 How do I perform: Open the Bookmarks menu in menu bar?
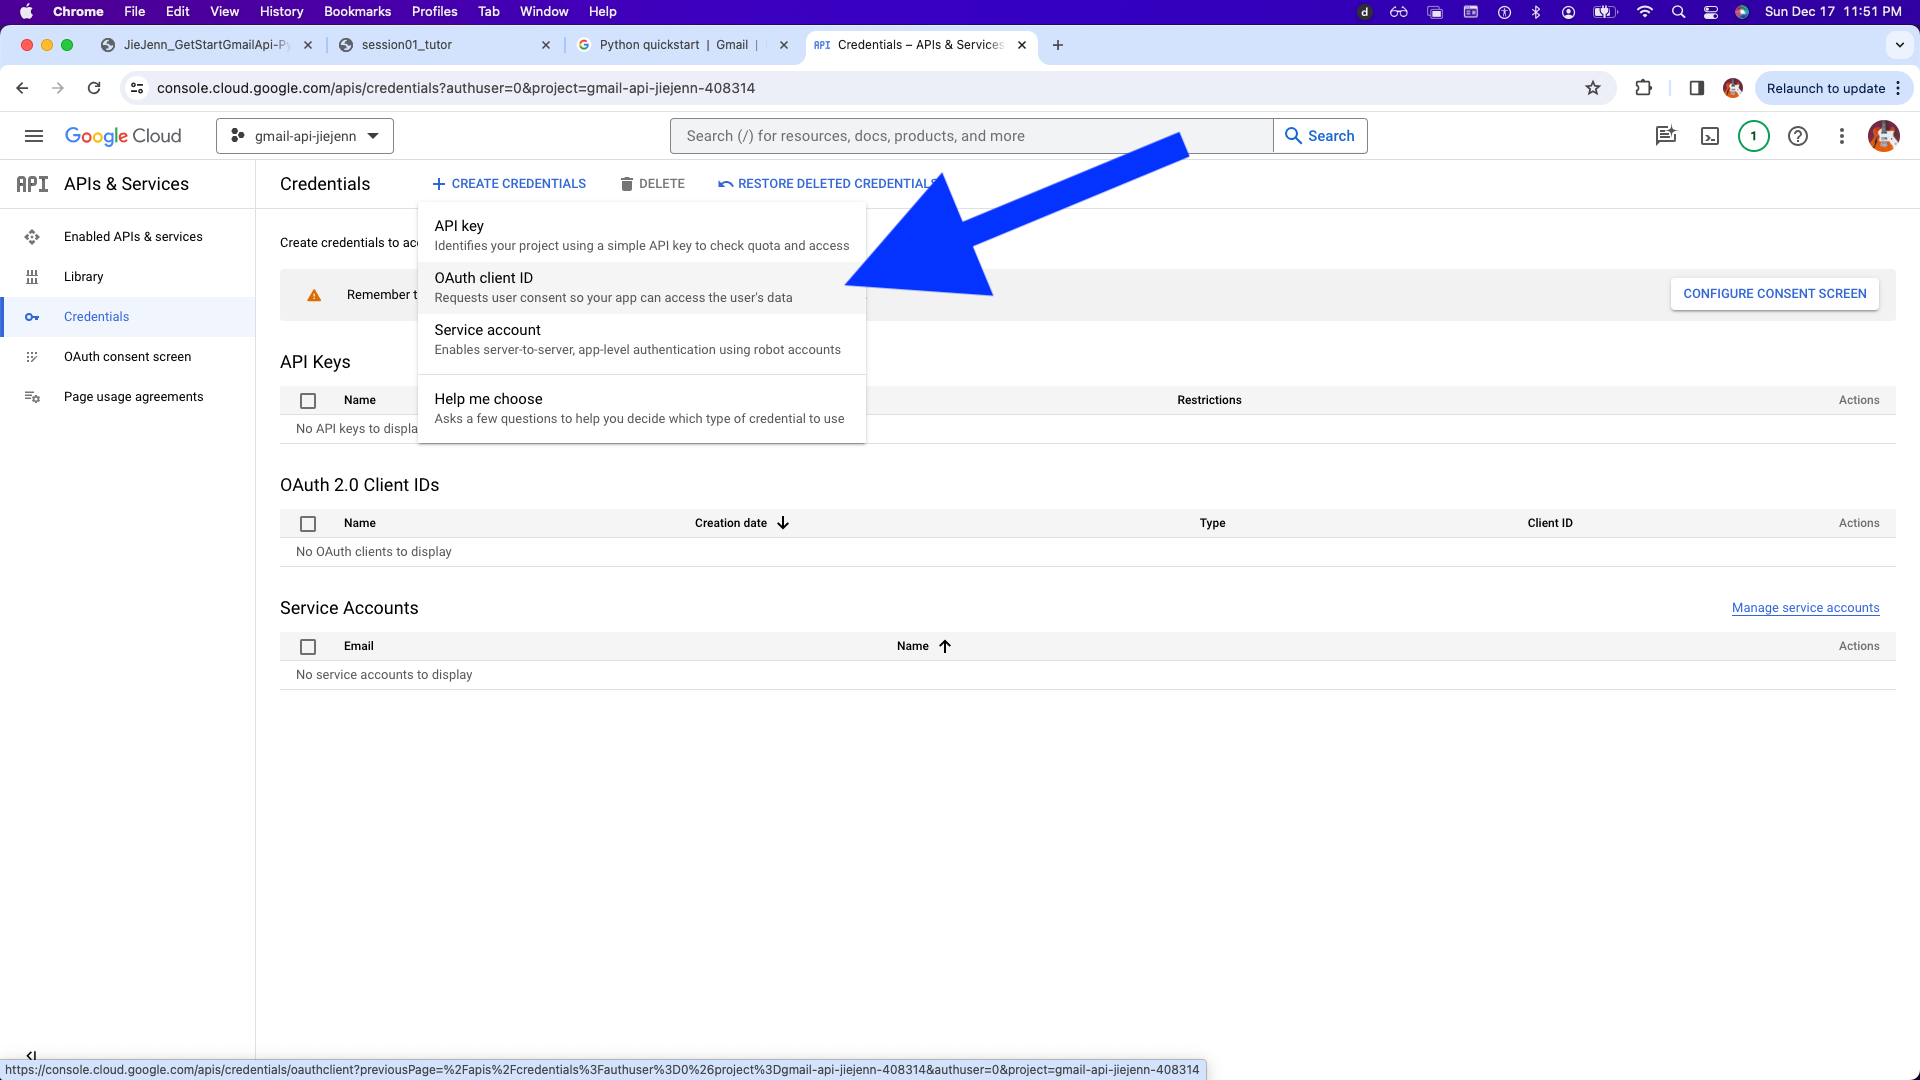point(357,11)
